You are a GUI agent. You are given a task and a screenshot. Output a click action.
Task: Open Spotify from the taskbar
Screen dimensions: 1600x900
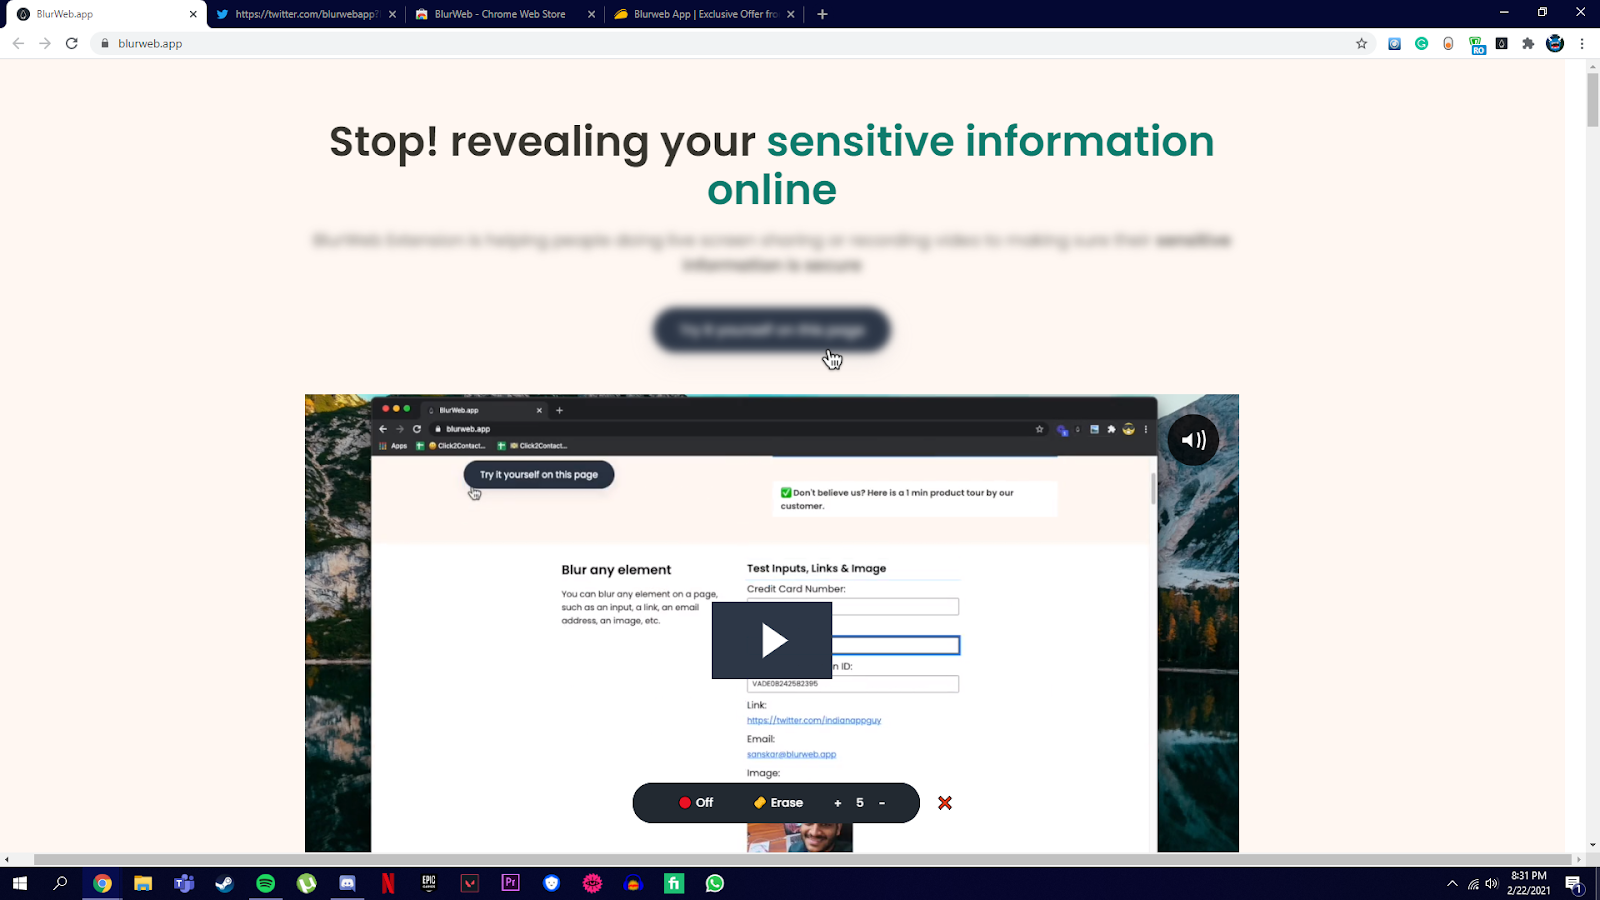click(266, 883)
